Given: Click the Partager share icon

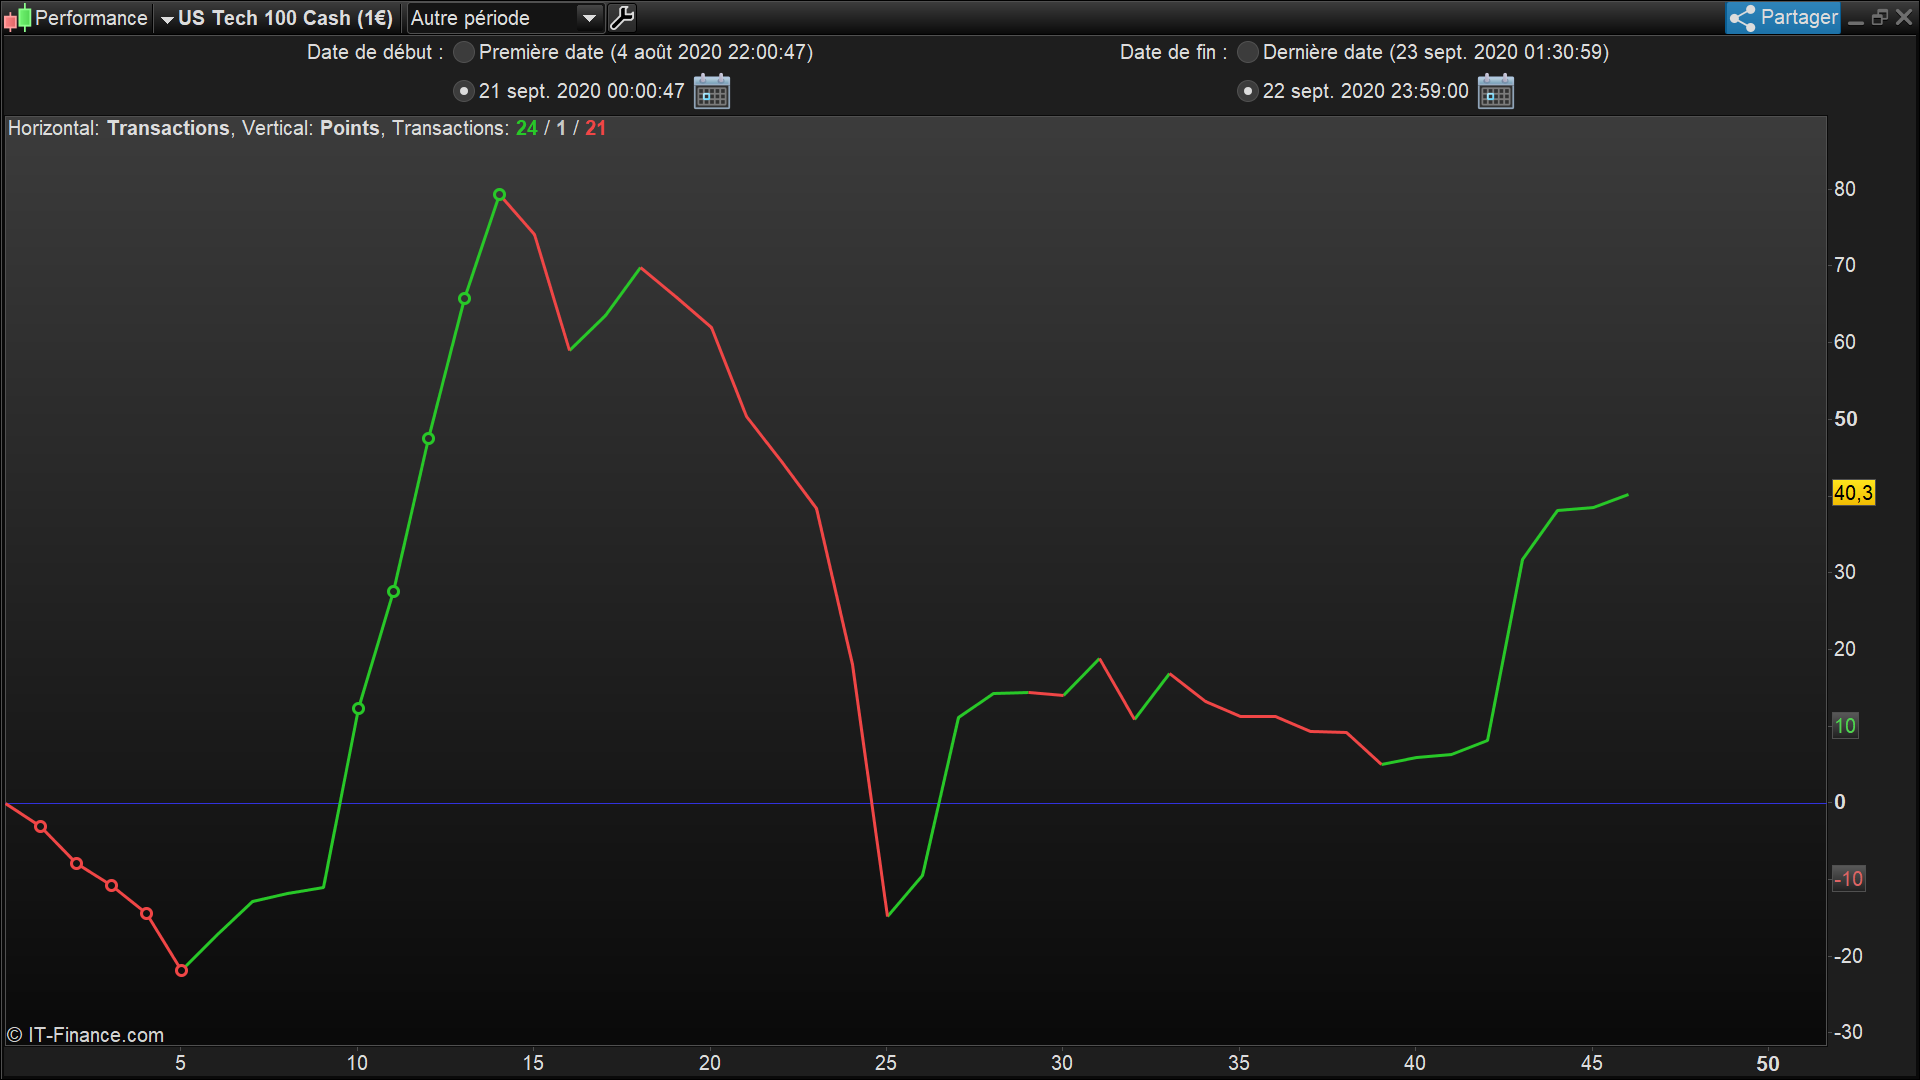Looking at the screenshot, I should click(1743, 18).
